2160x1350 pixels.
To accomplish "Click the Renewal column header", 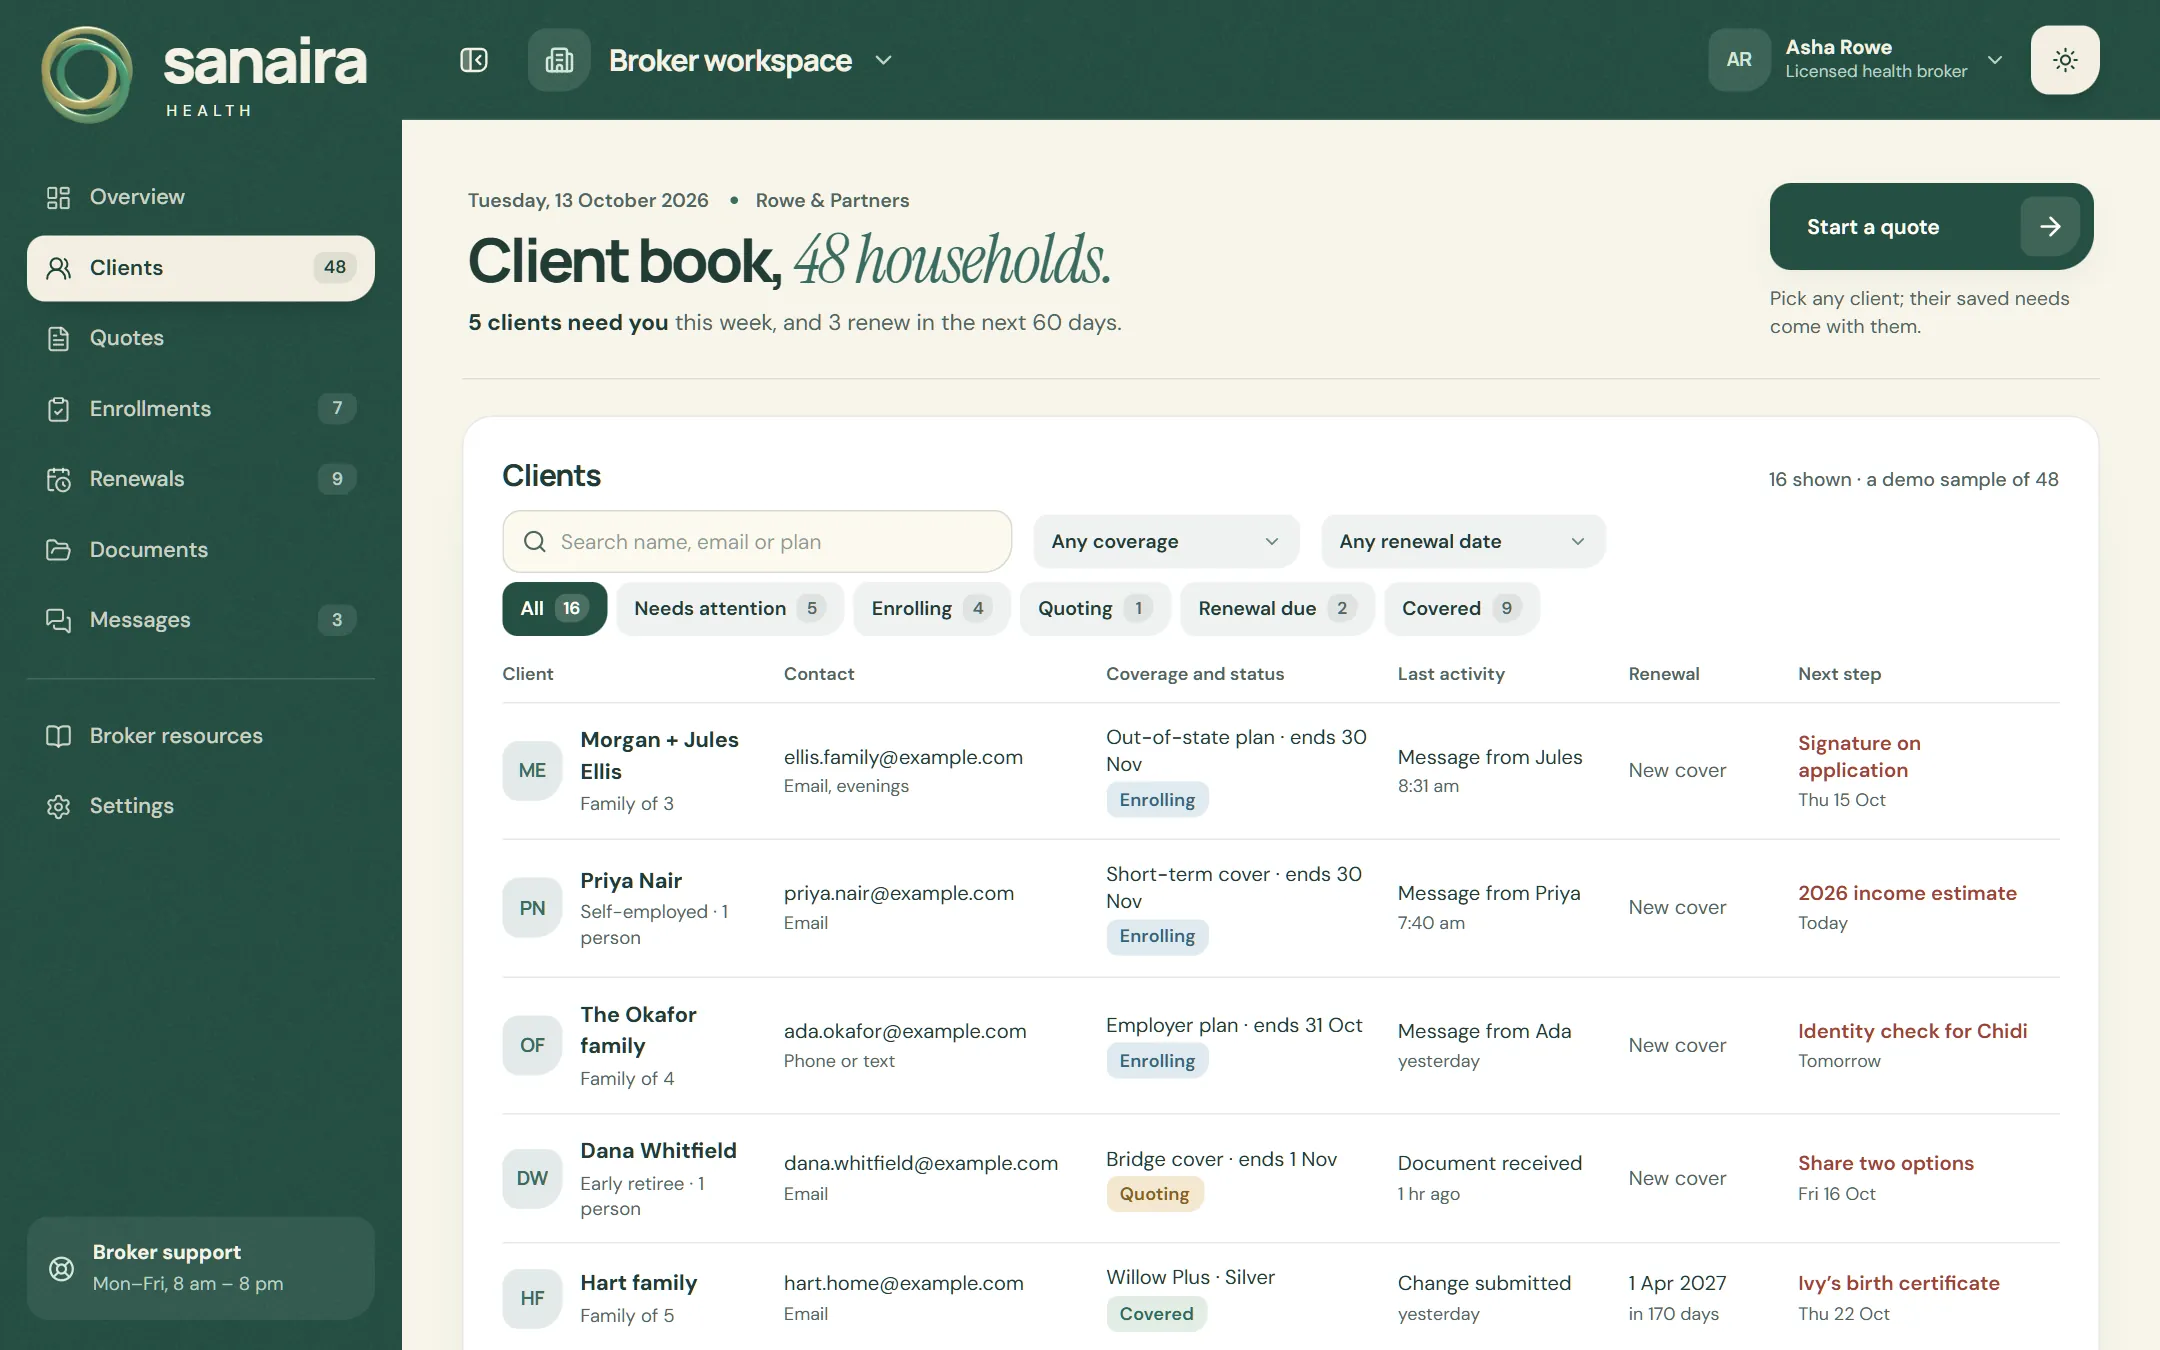I will [1663, 674].
